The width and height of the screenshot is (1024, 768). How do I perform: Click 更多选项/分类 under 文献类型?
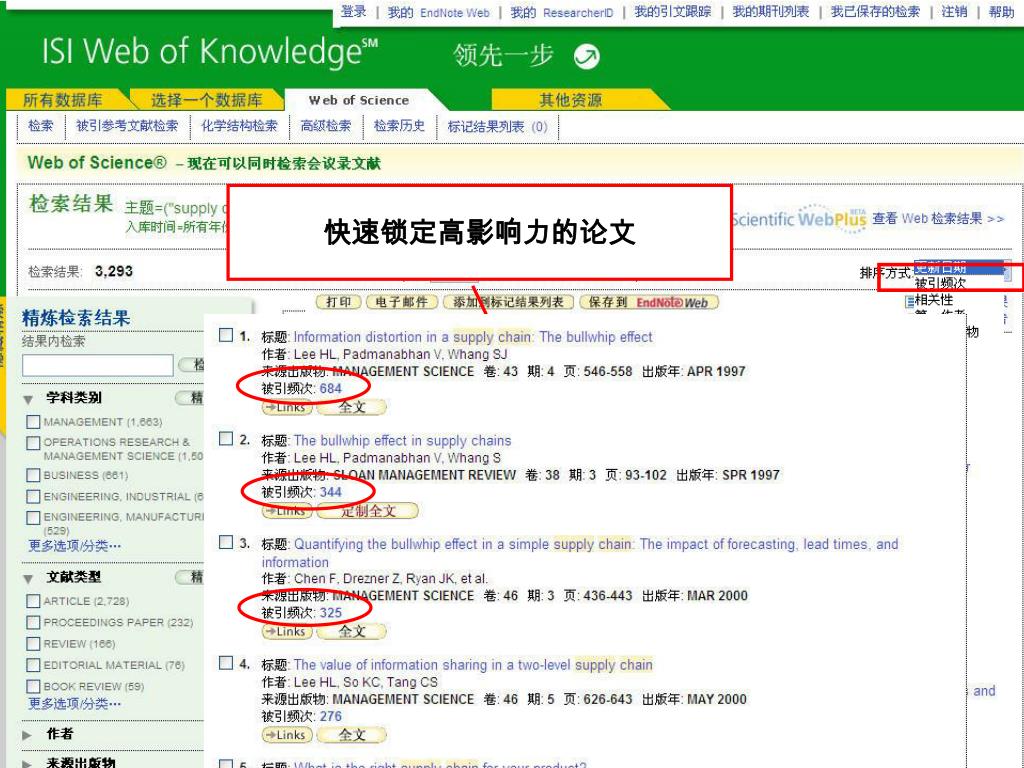point(74,703)
